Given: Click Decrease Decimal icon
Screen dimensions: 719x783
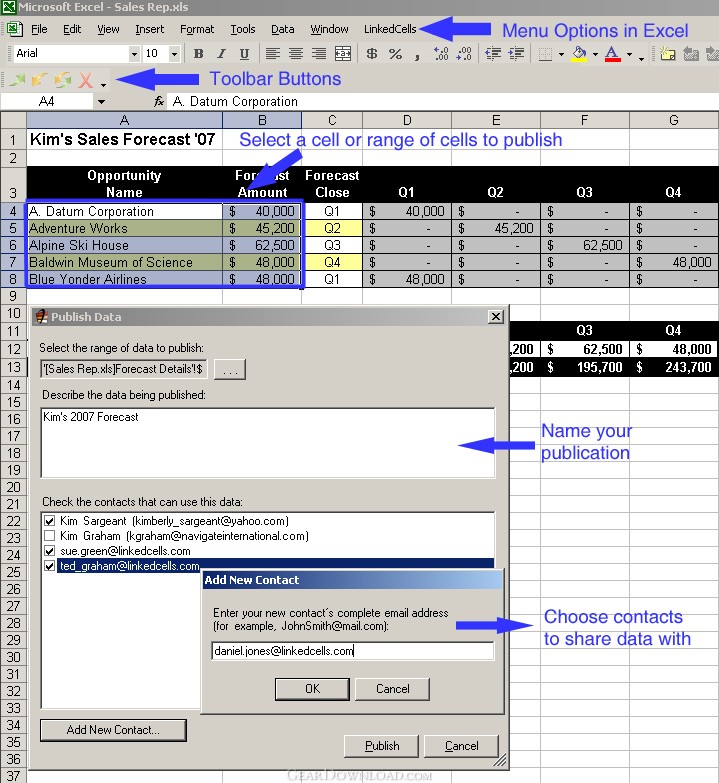Looking at the screenshot, I should click(464, 53).
